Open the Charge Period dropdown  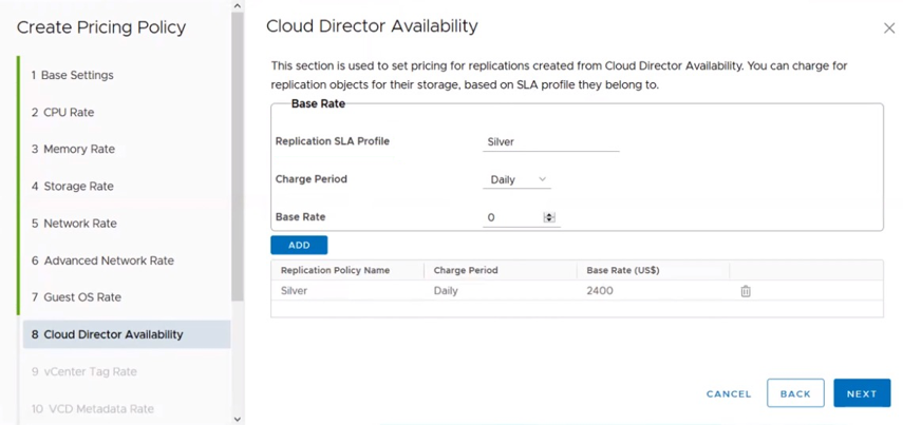517,180
